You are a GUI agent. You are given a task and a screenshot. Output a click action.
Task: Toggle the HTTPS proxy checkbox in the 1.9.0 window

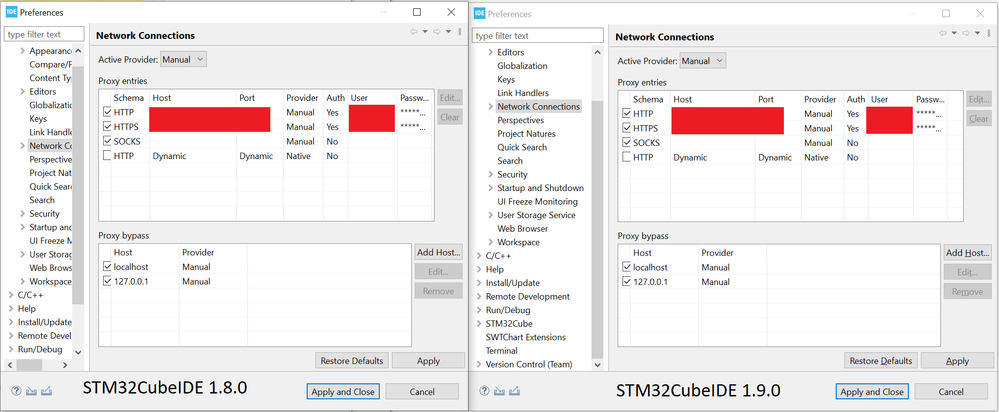pyautogui.click(x=626, y=128)
